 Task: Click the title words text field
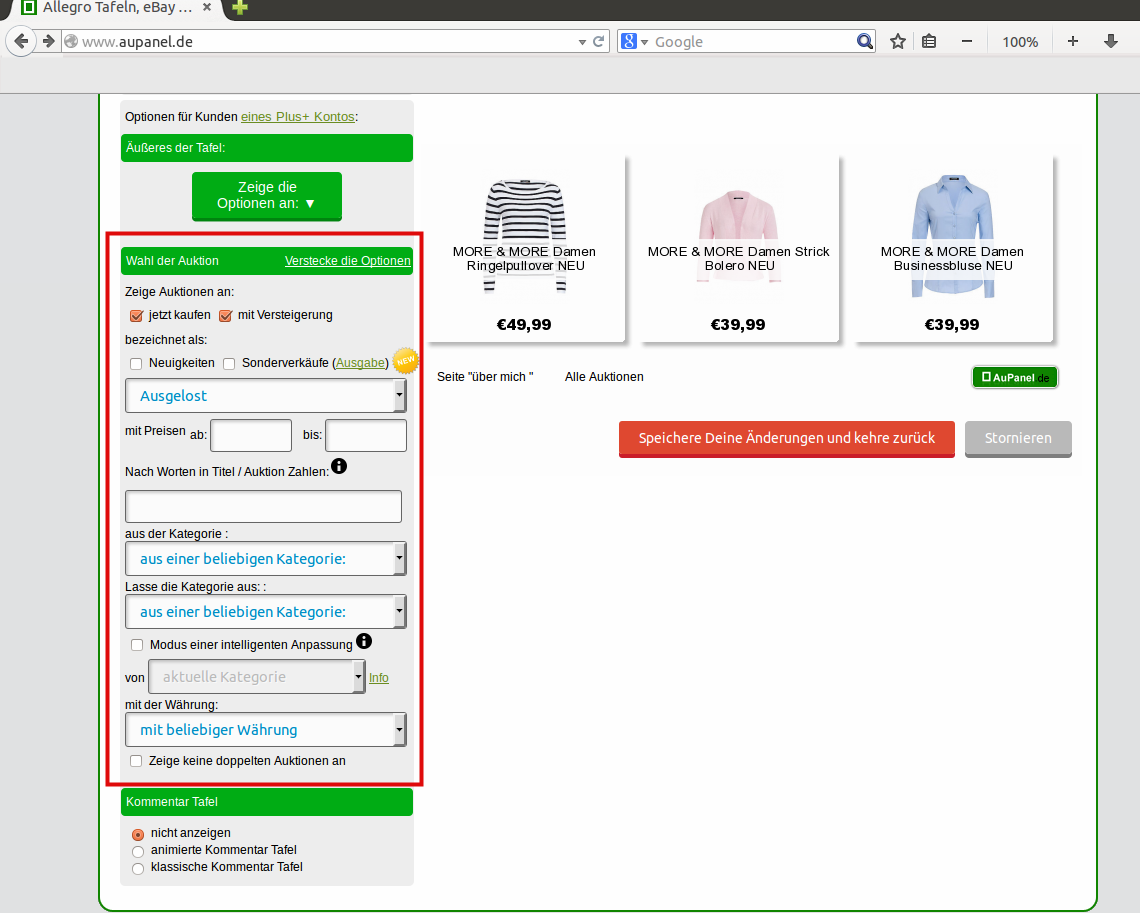click(x=263, y=507)
